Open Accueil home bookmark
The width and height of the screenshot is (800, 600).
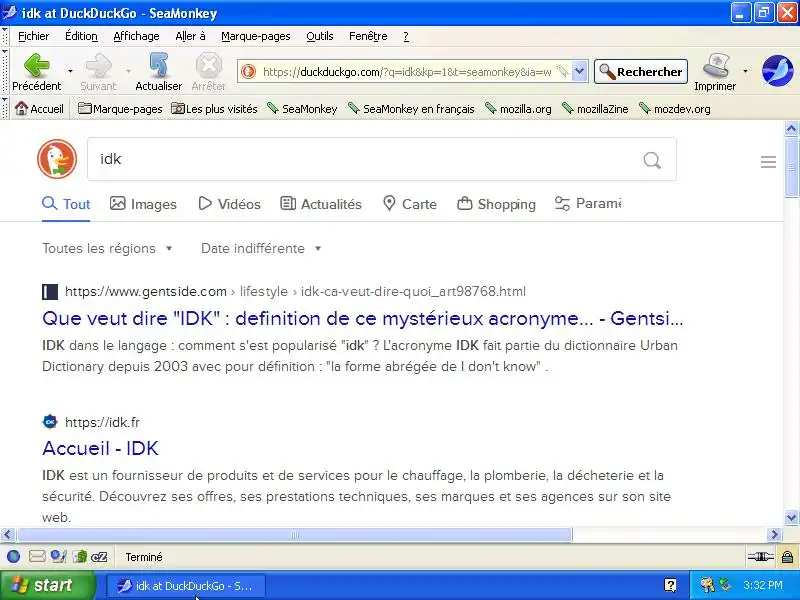(x=39, y=109)
